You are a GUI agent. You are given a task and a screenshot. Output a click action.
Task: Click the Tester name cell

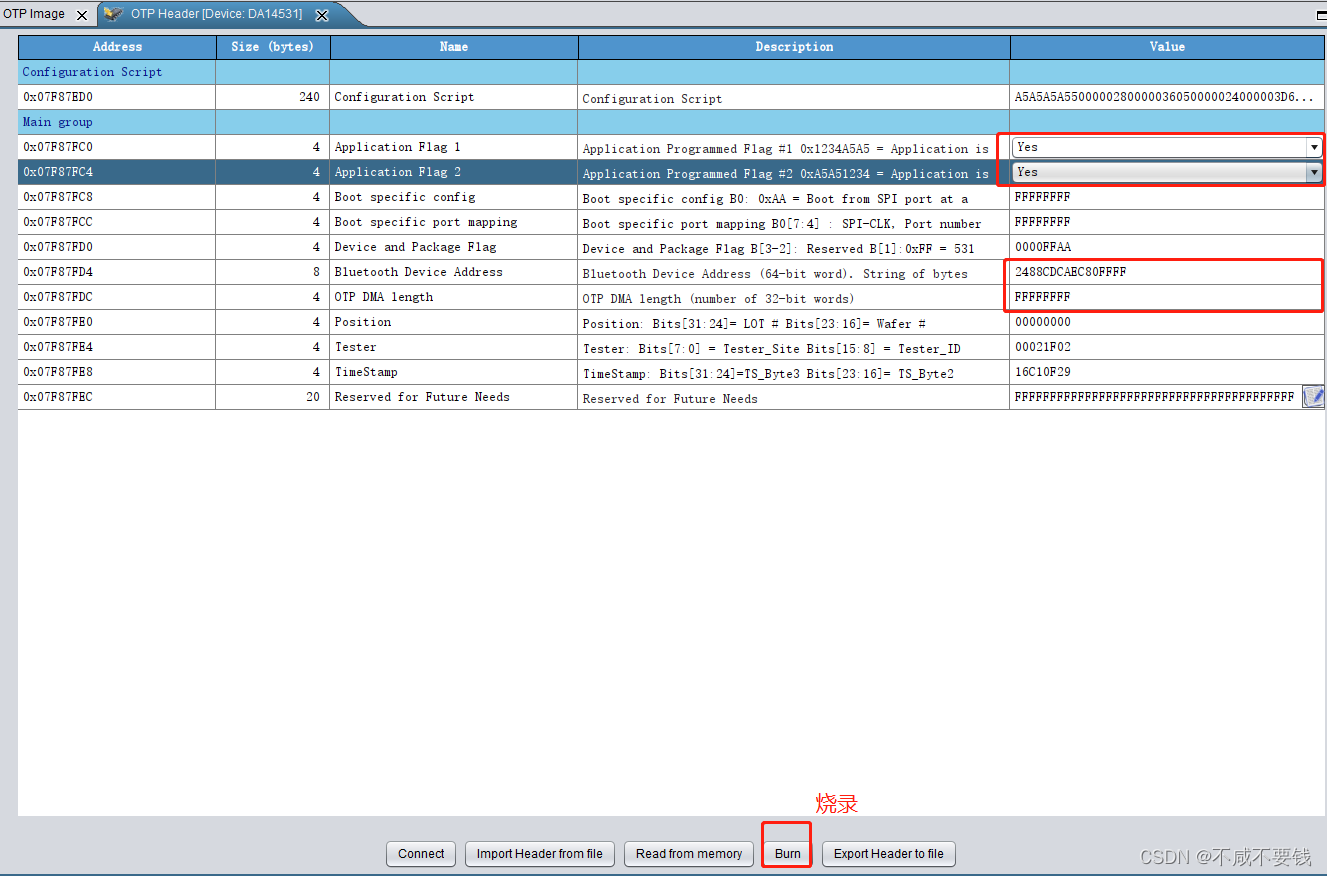454,347
